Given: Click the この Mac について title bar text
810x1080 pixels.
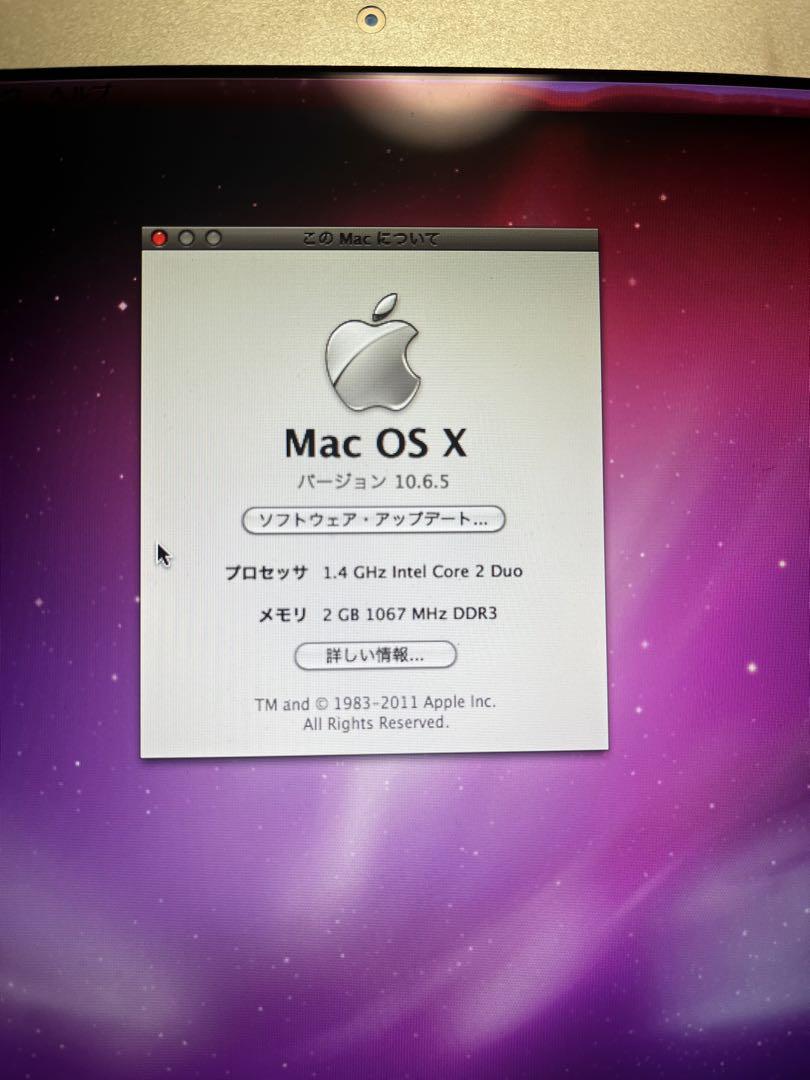Looking at the screenshot, I should click(x=371, y=239).
